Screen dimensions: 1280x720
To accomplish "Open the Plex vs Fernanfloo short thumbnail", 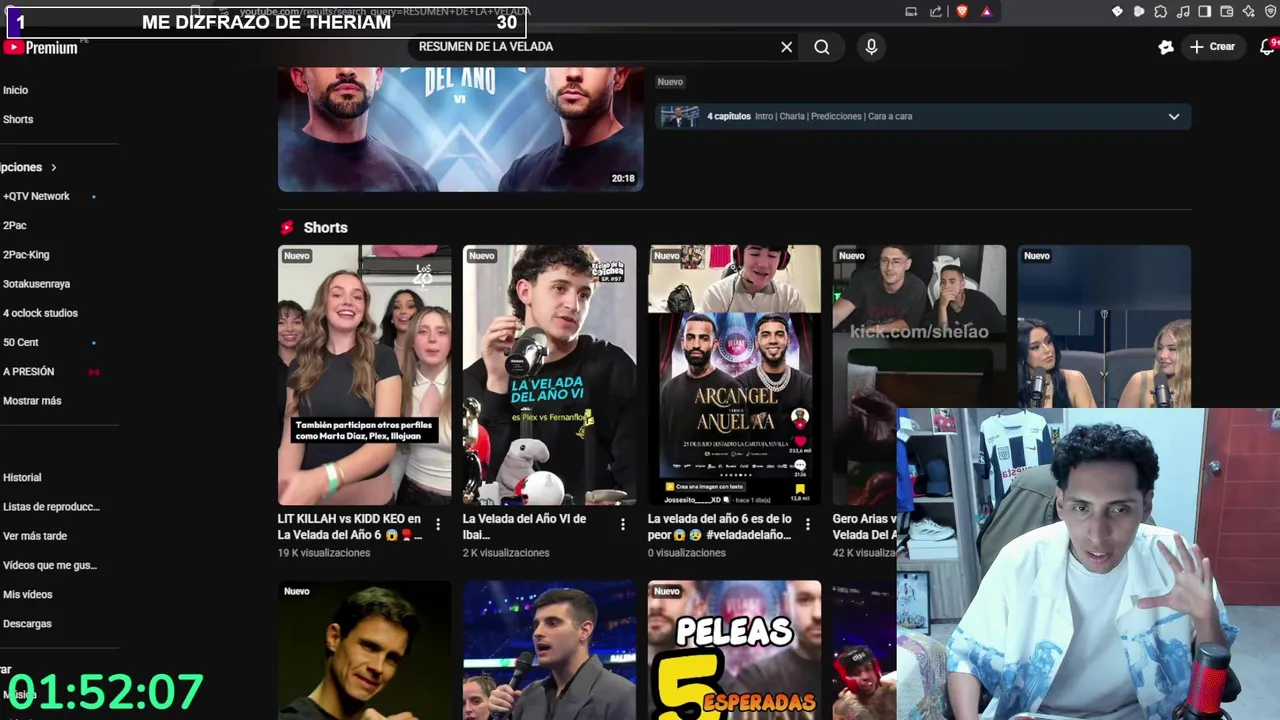I will (x=549, y=375).
